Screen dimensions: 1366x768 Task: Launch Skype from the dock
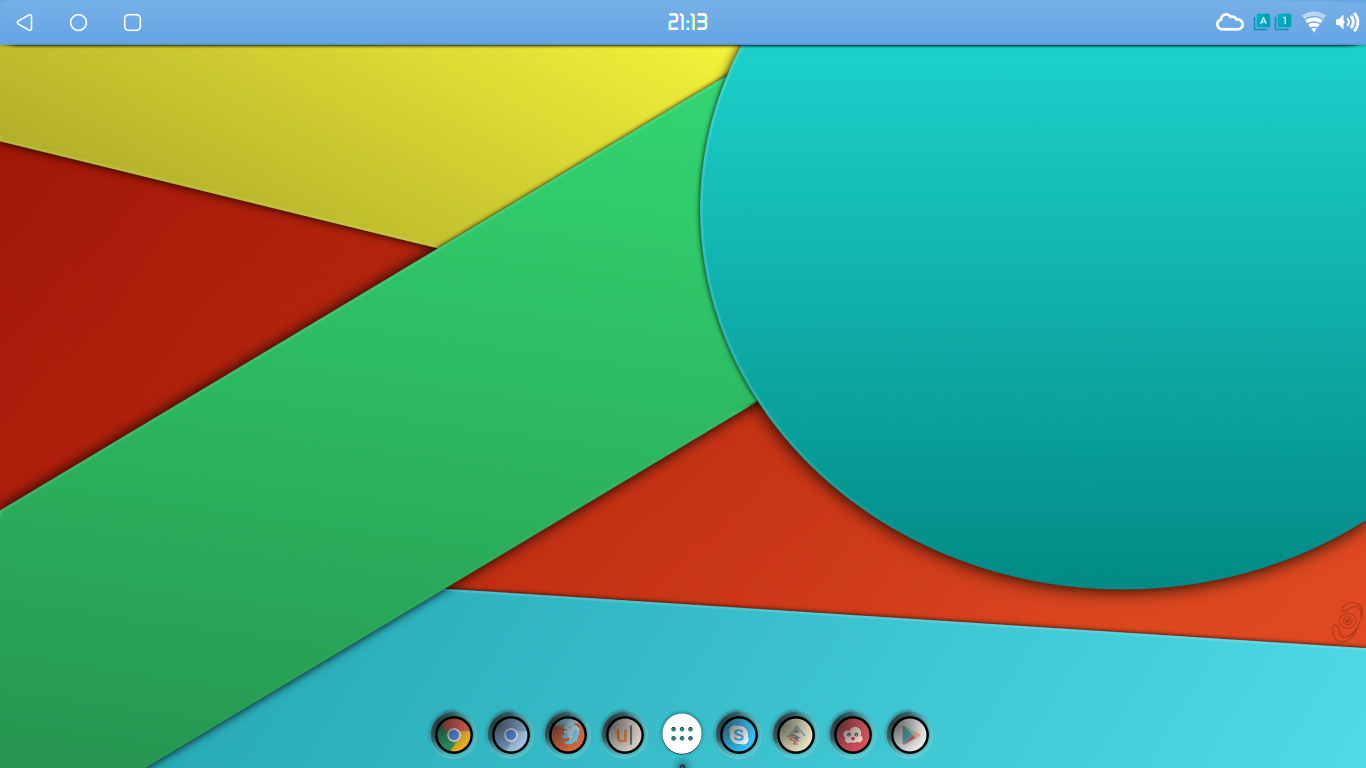[x=739, y=735]
